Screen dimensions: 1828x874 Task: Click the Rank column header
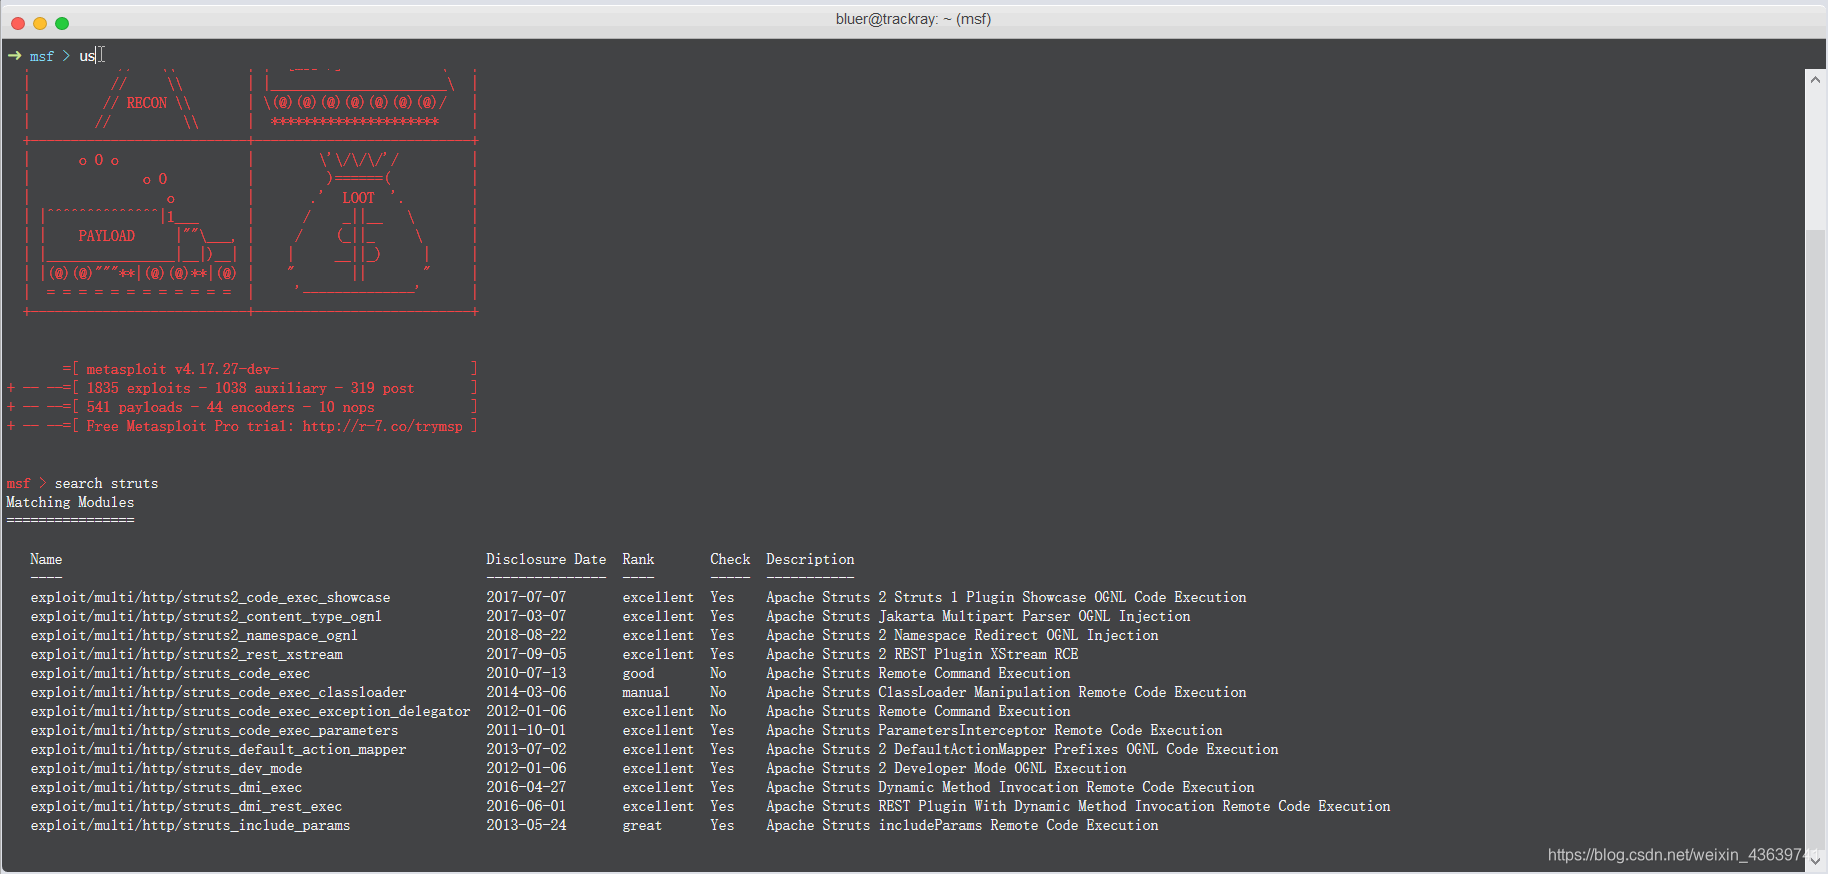(x=638, y=559)
